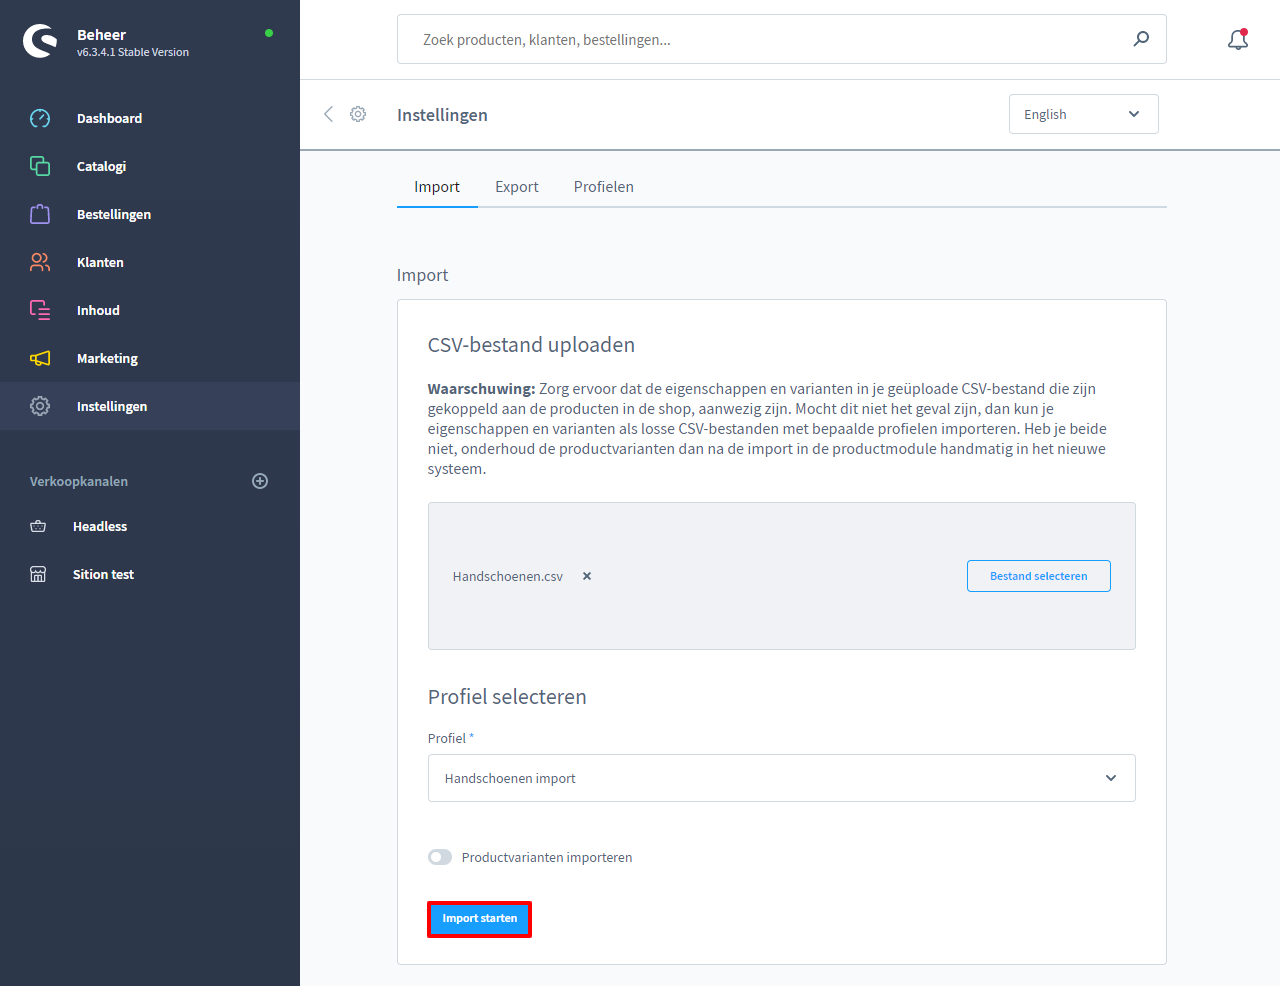Enable Productvarianten importeren toggle
Screen dimensions: 1280x986
click(x=440, y=857)
